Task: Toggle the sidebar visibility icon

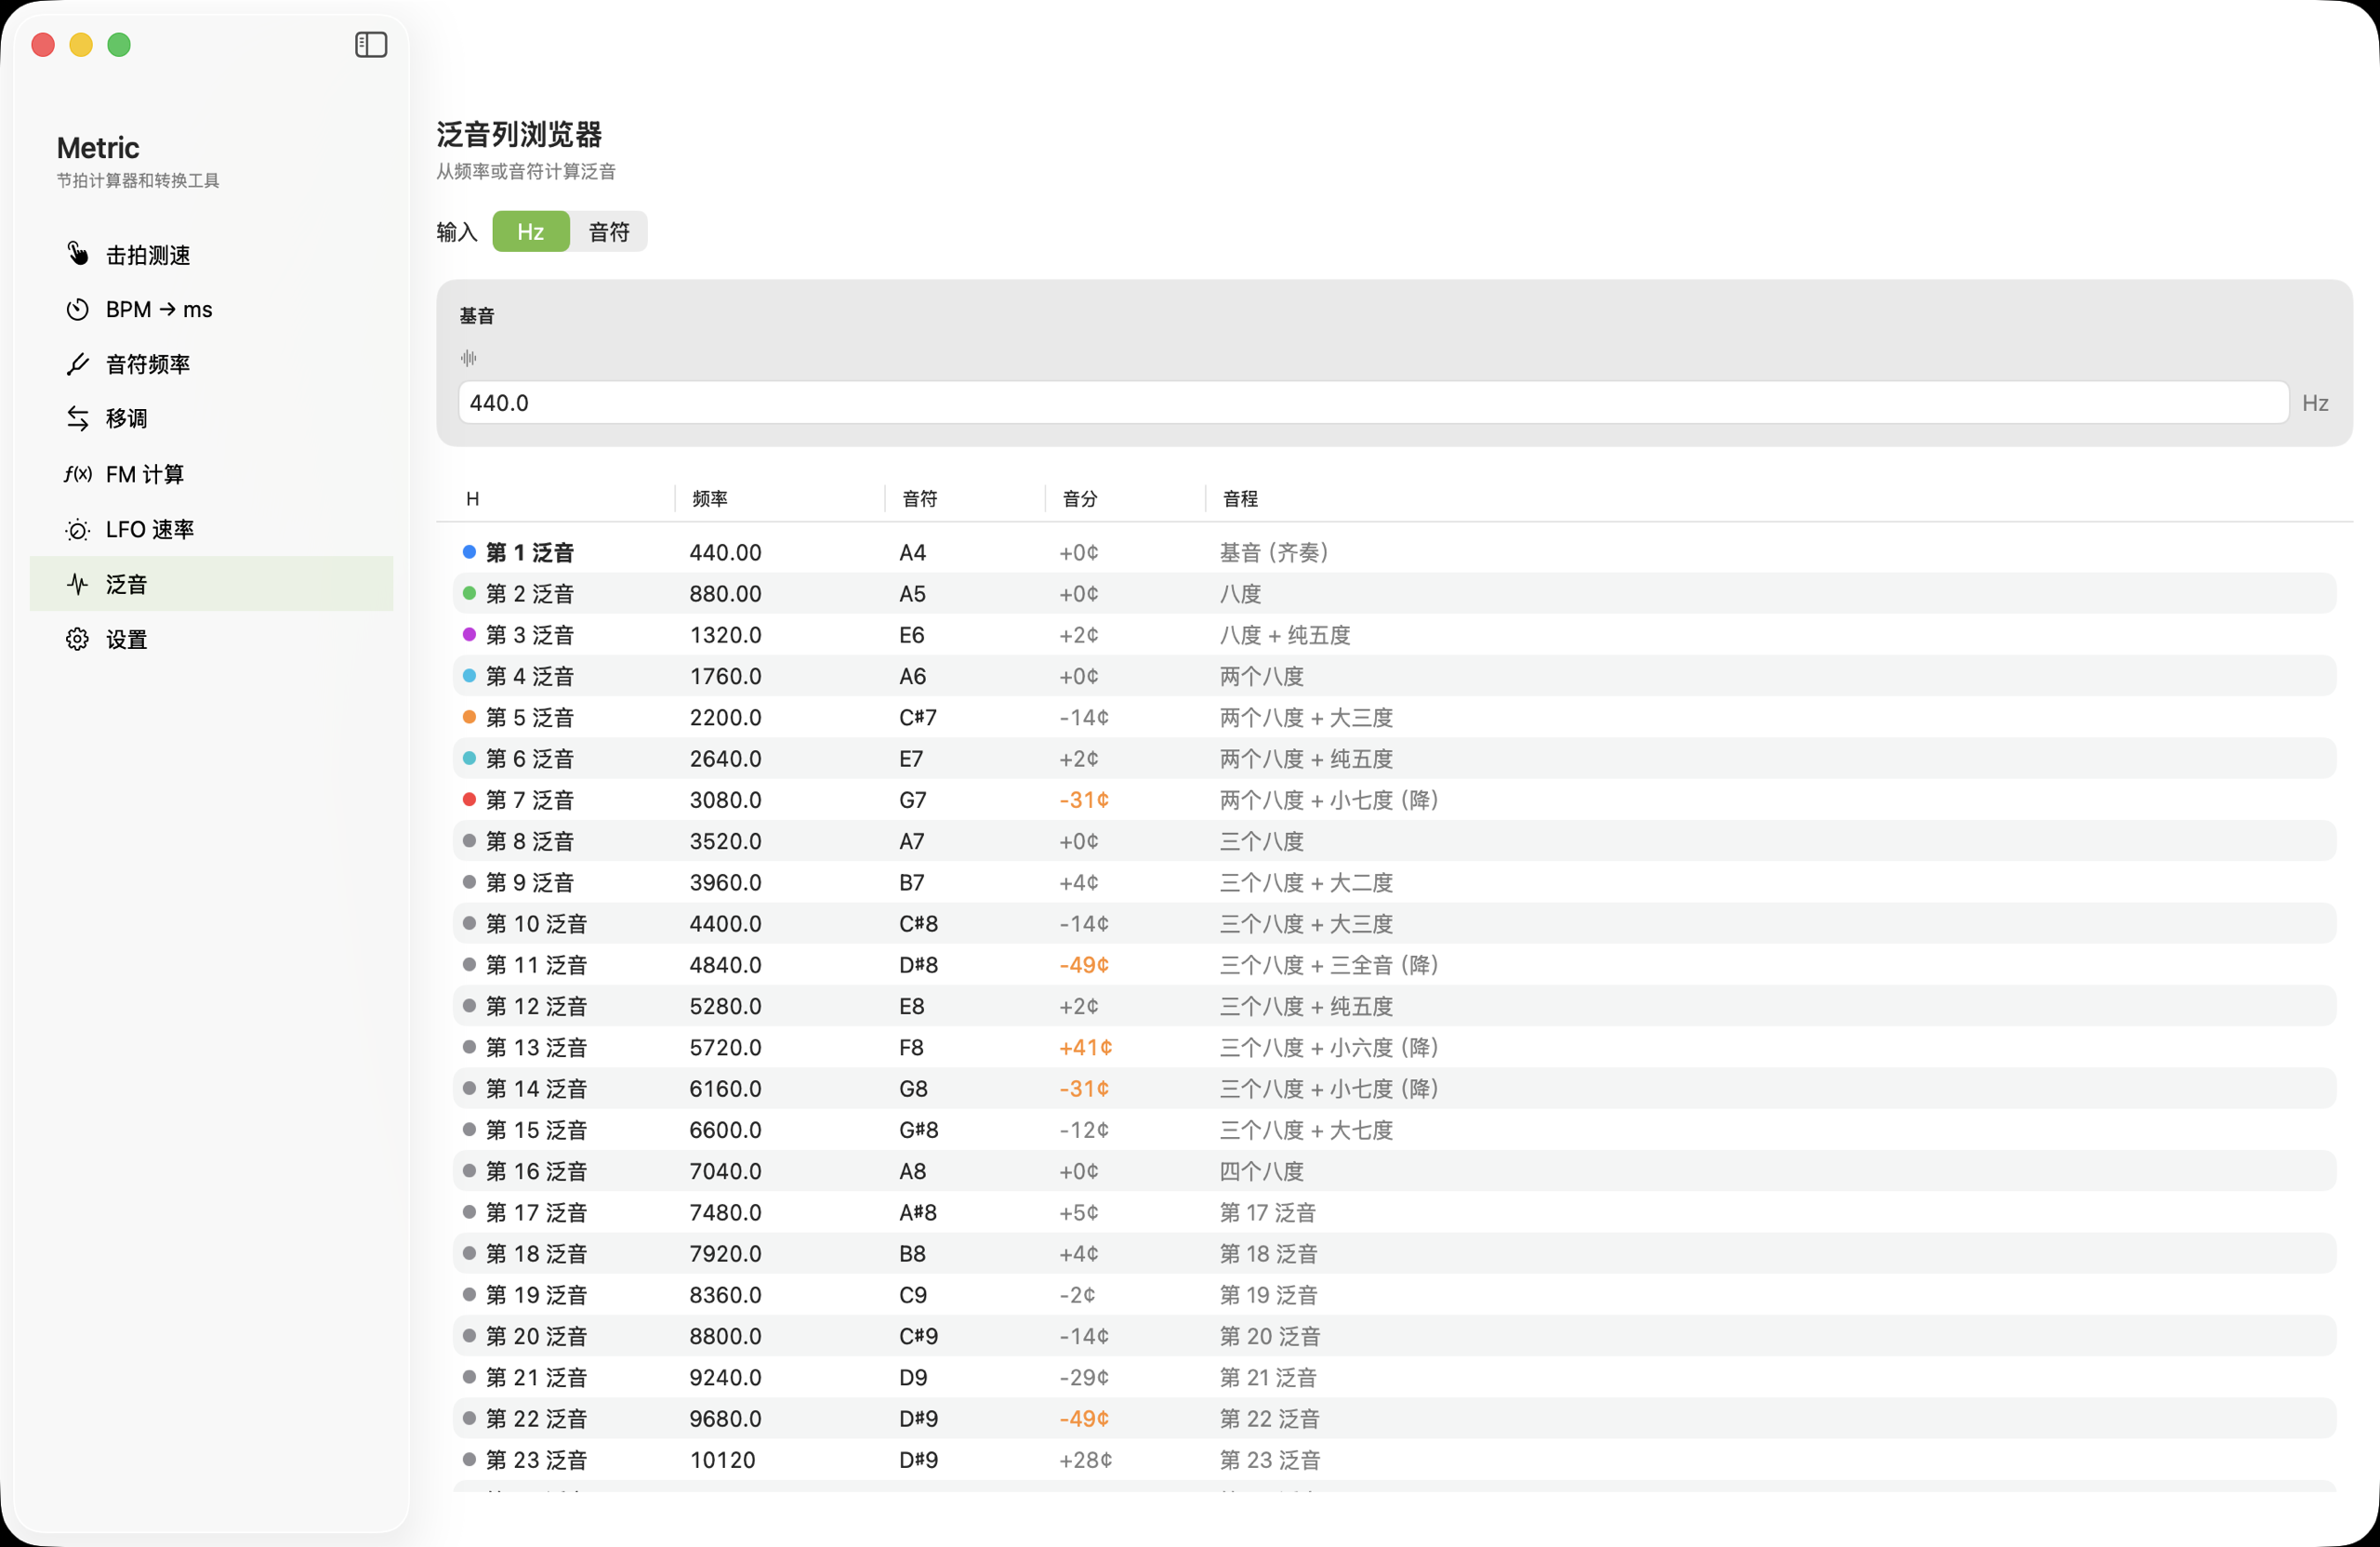Action: 371,44
